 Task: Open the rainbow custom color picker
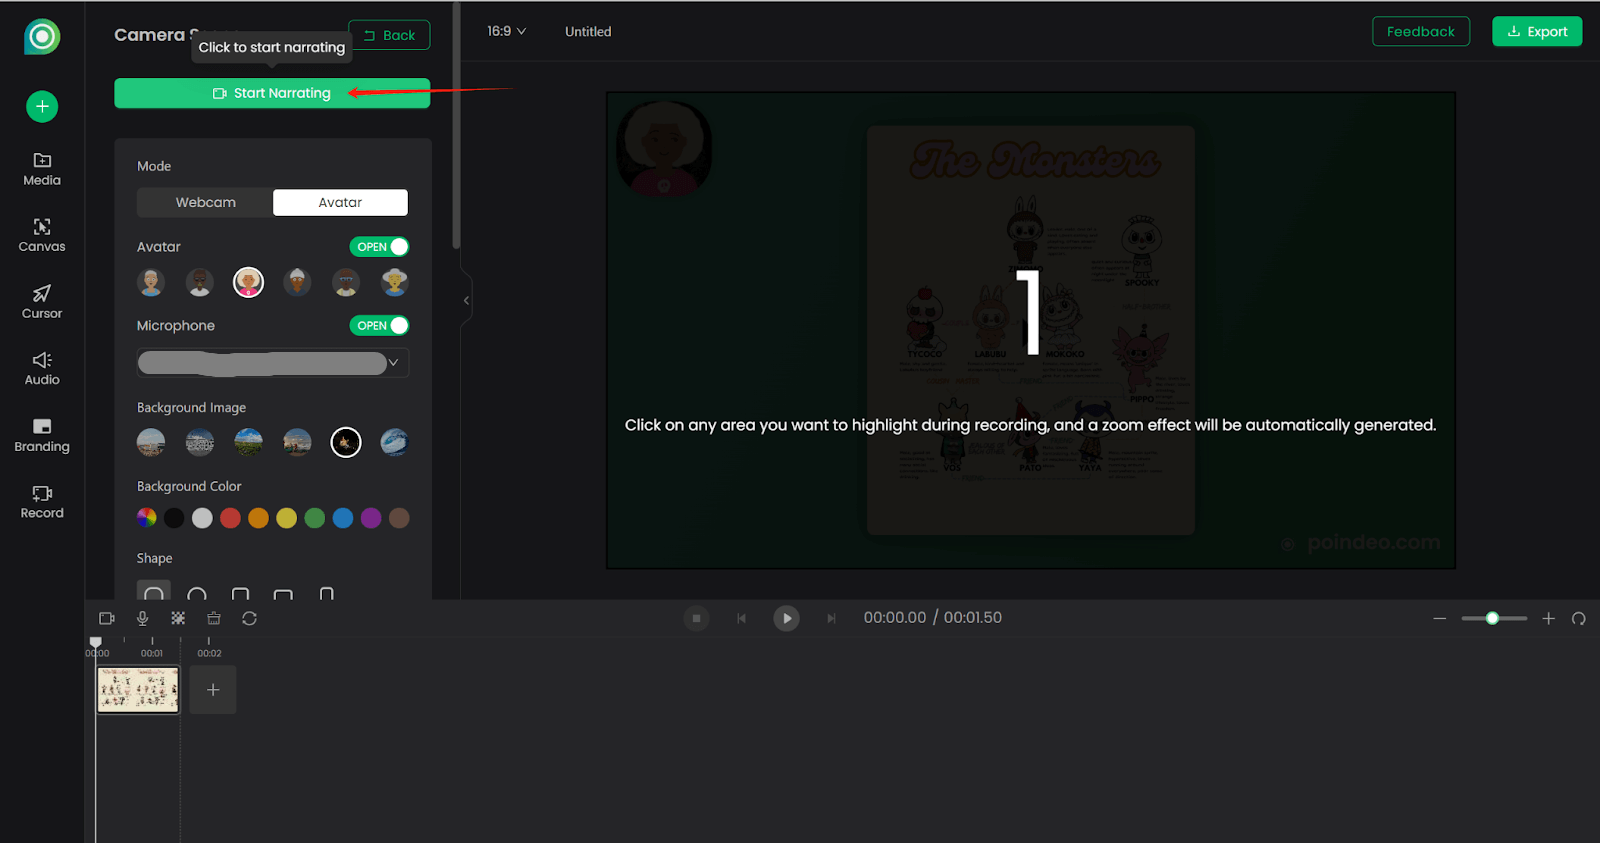[147, 518]
